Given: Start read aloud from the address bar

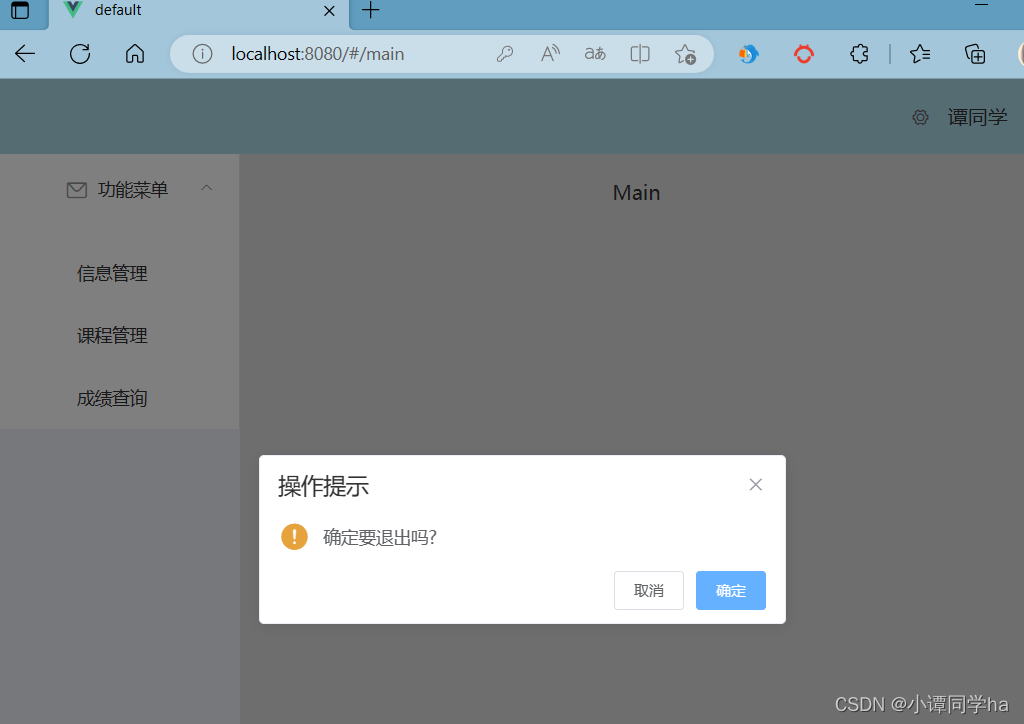Looking at the screenshot, I should point(549,54).
